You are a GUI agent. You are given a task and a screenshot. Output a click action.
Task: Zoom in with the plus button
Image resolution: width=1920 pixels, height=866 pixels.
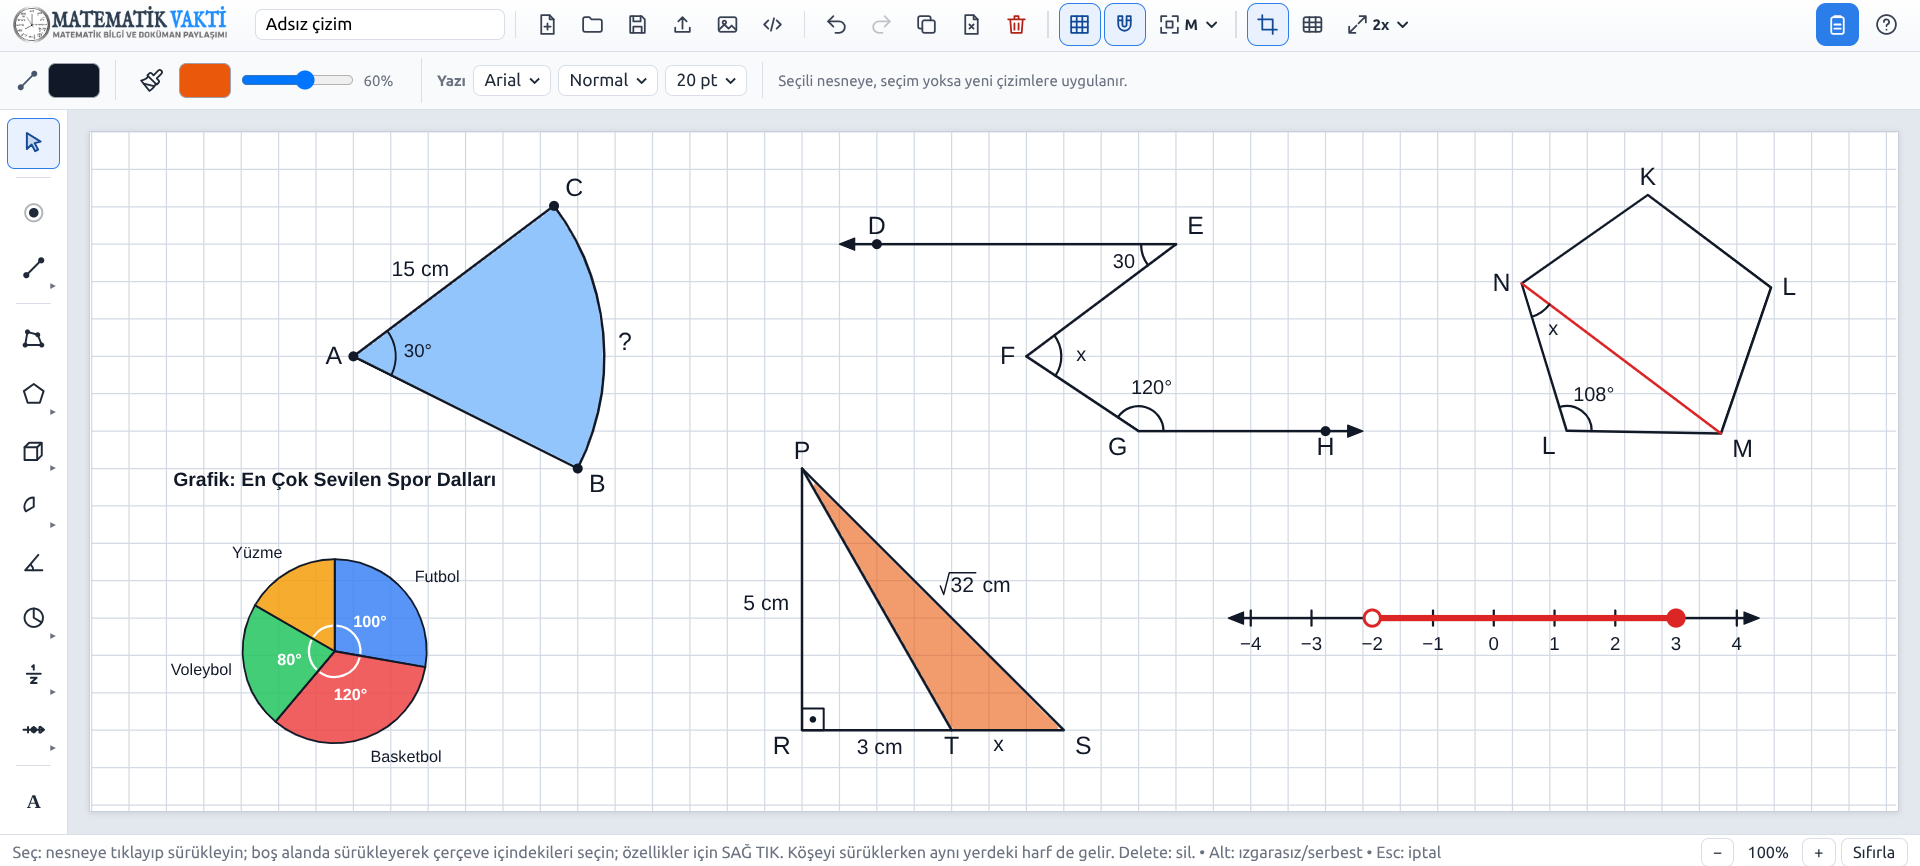[x=1818, y=853]
